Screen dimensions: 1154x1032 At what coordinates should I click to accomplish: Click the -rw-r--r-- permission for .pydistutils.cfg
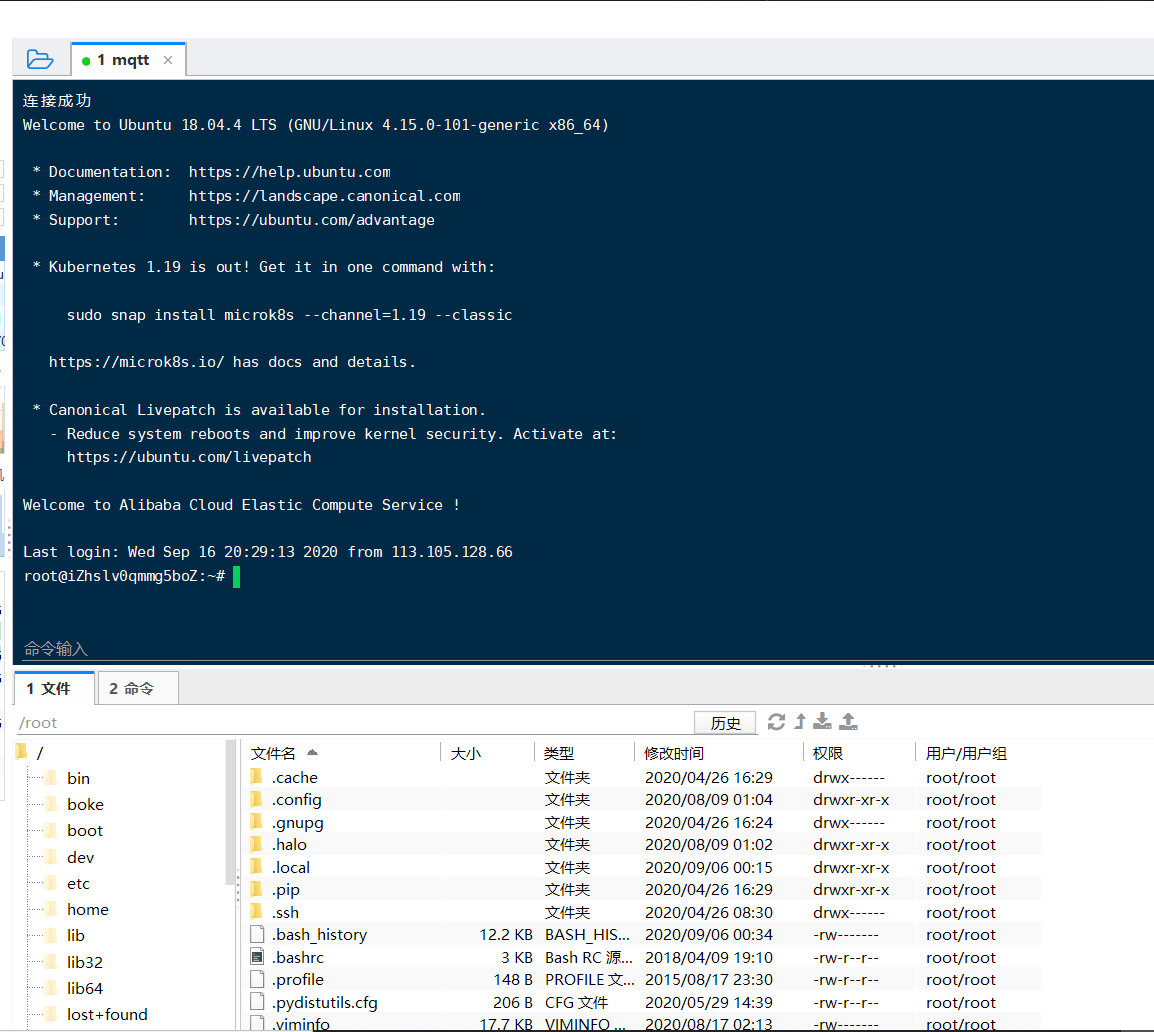click(846, 1003)
